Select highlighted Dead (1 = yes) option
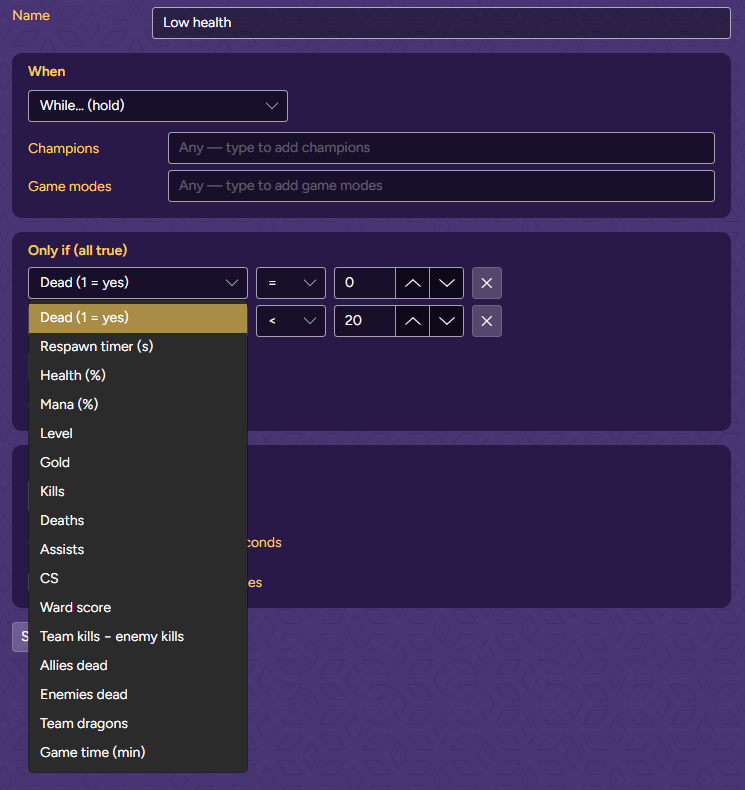This screenshot has height=790, width=745. pos(138,318)
